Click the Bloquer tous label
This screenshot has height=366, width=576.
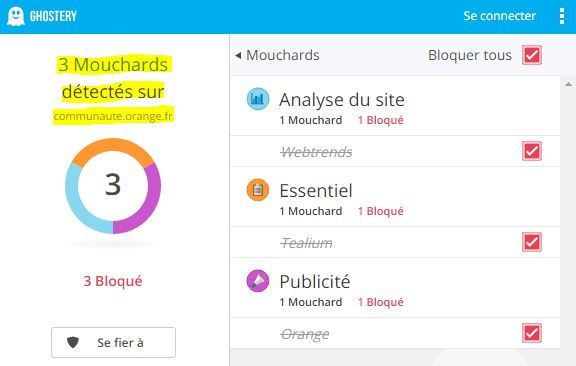click(x=470, y=55)
